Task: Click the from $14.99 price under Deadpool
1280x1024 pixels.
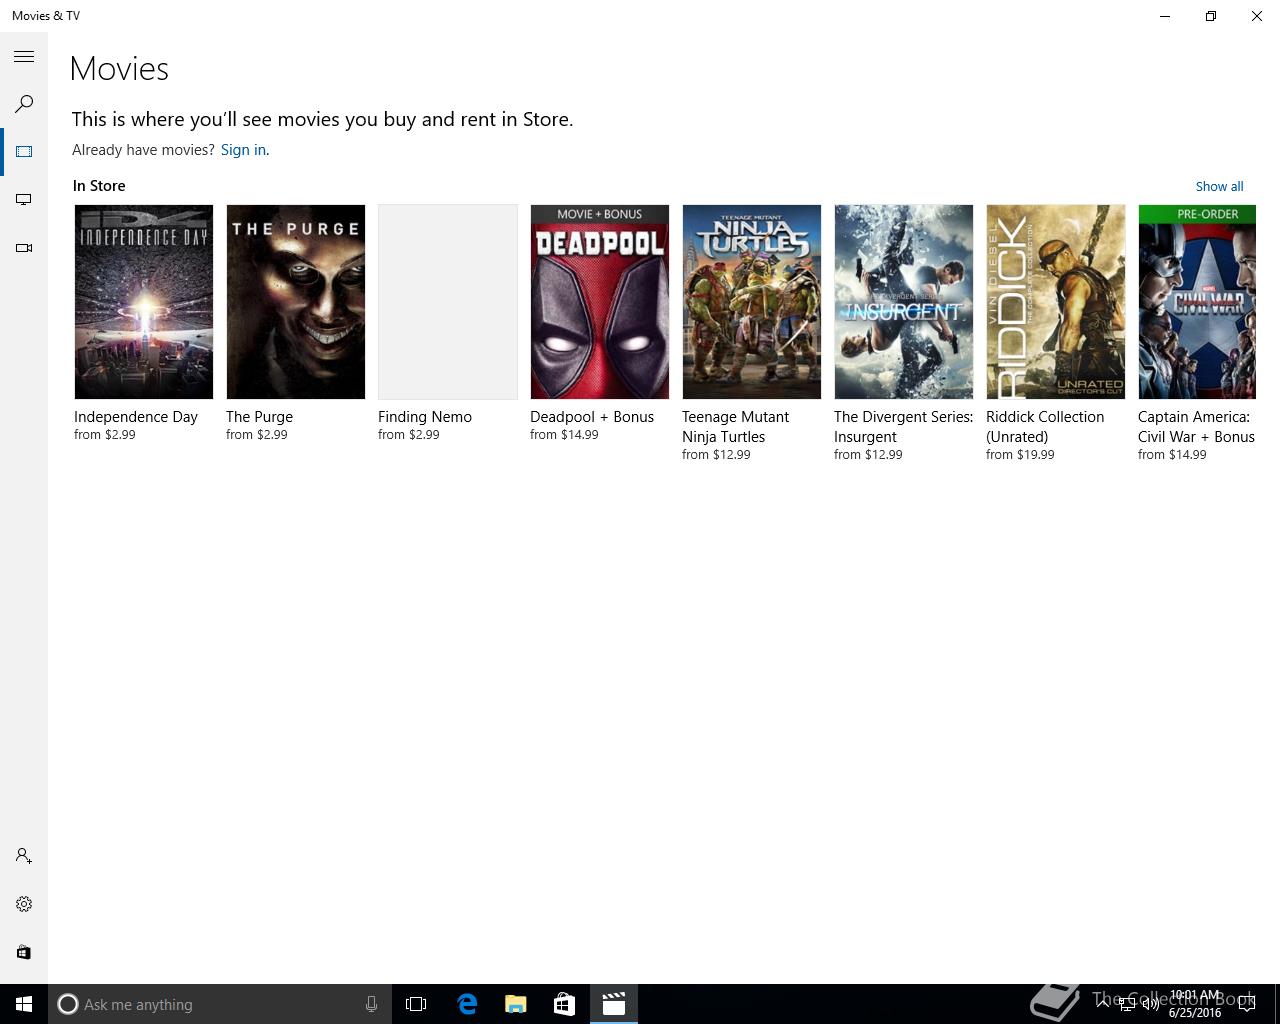Action: [x=564, y=435]
